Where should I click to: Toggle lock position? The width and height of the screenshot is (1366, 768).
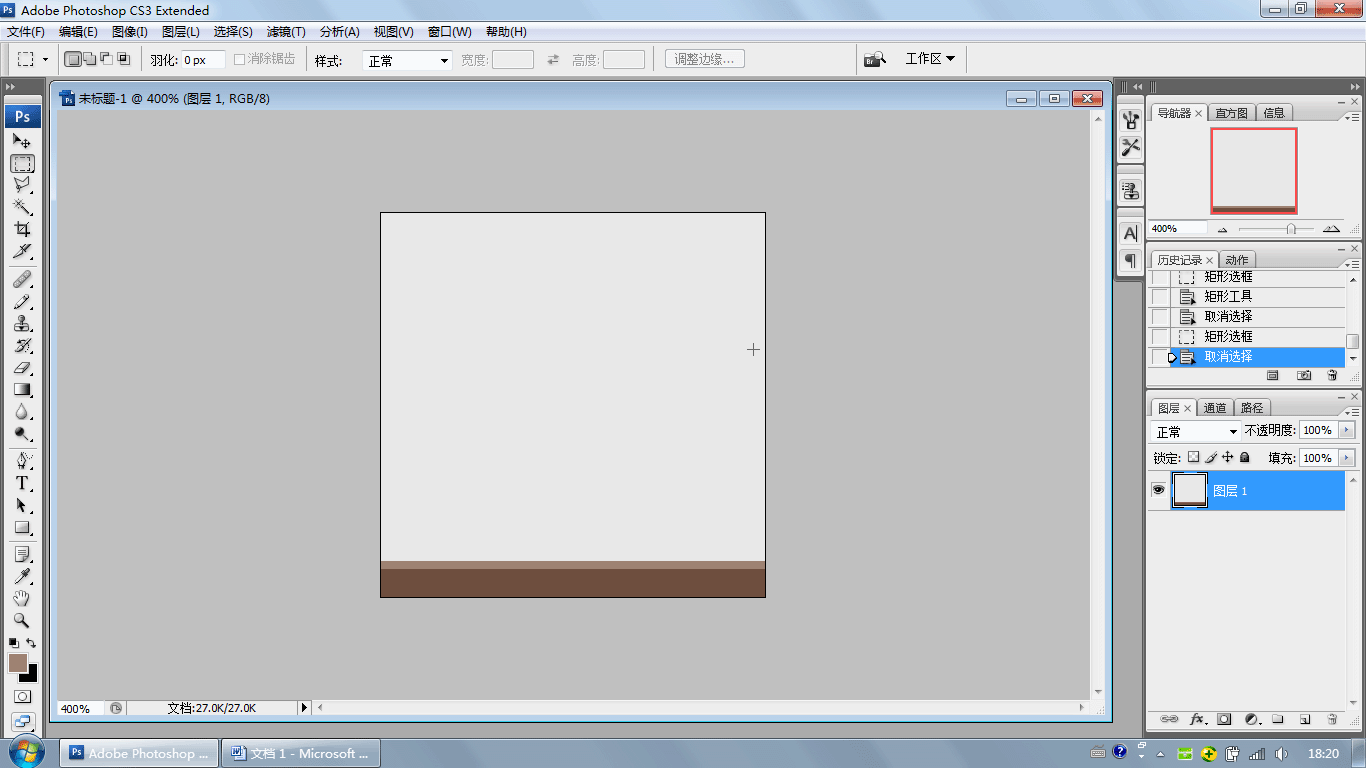coord(1228,457)
